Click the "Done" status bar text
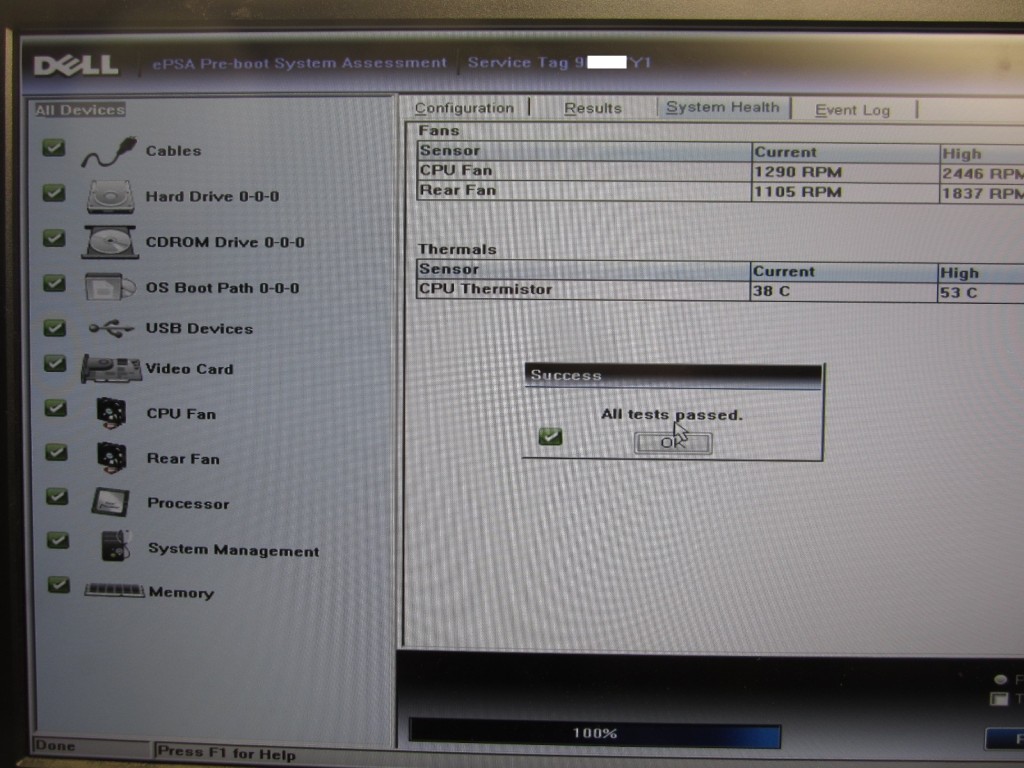Viewport: 1024px width, 768px height. [56, 745]
